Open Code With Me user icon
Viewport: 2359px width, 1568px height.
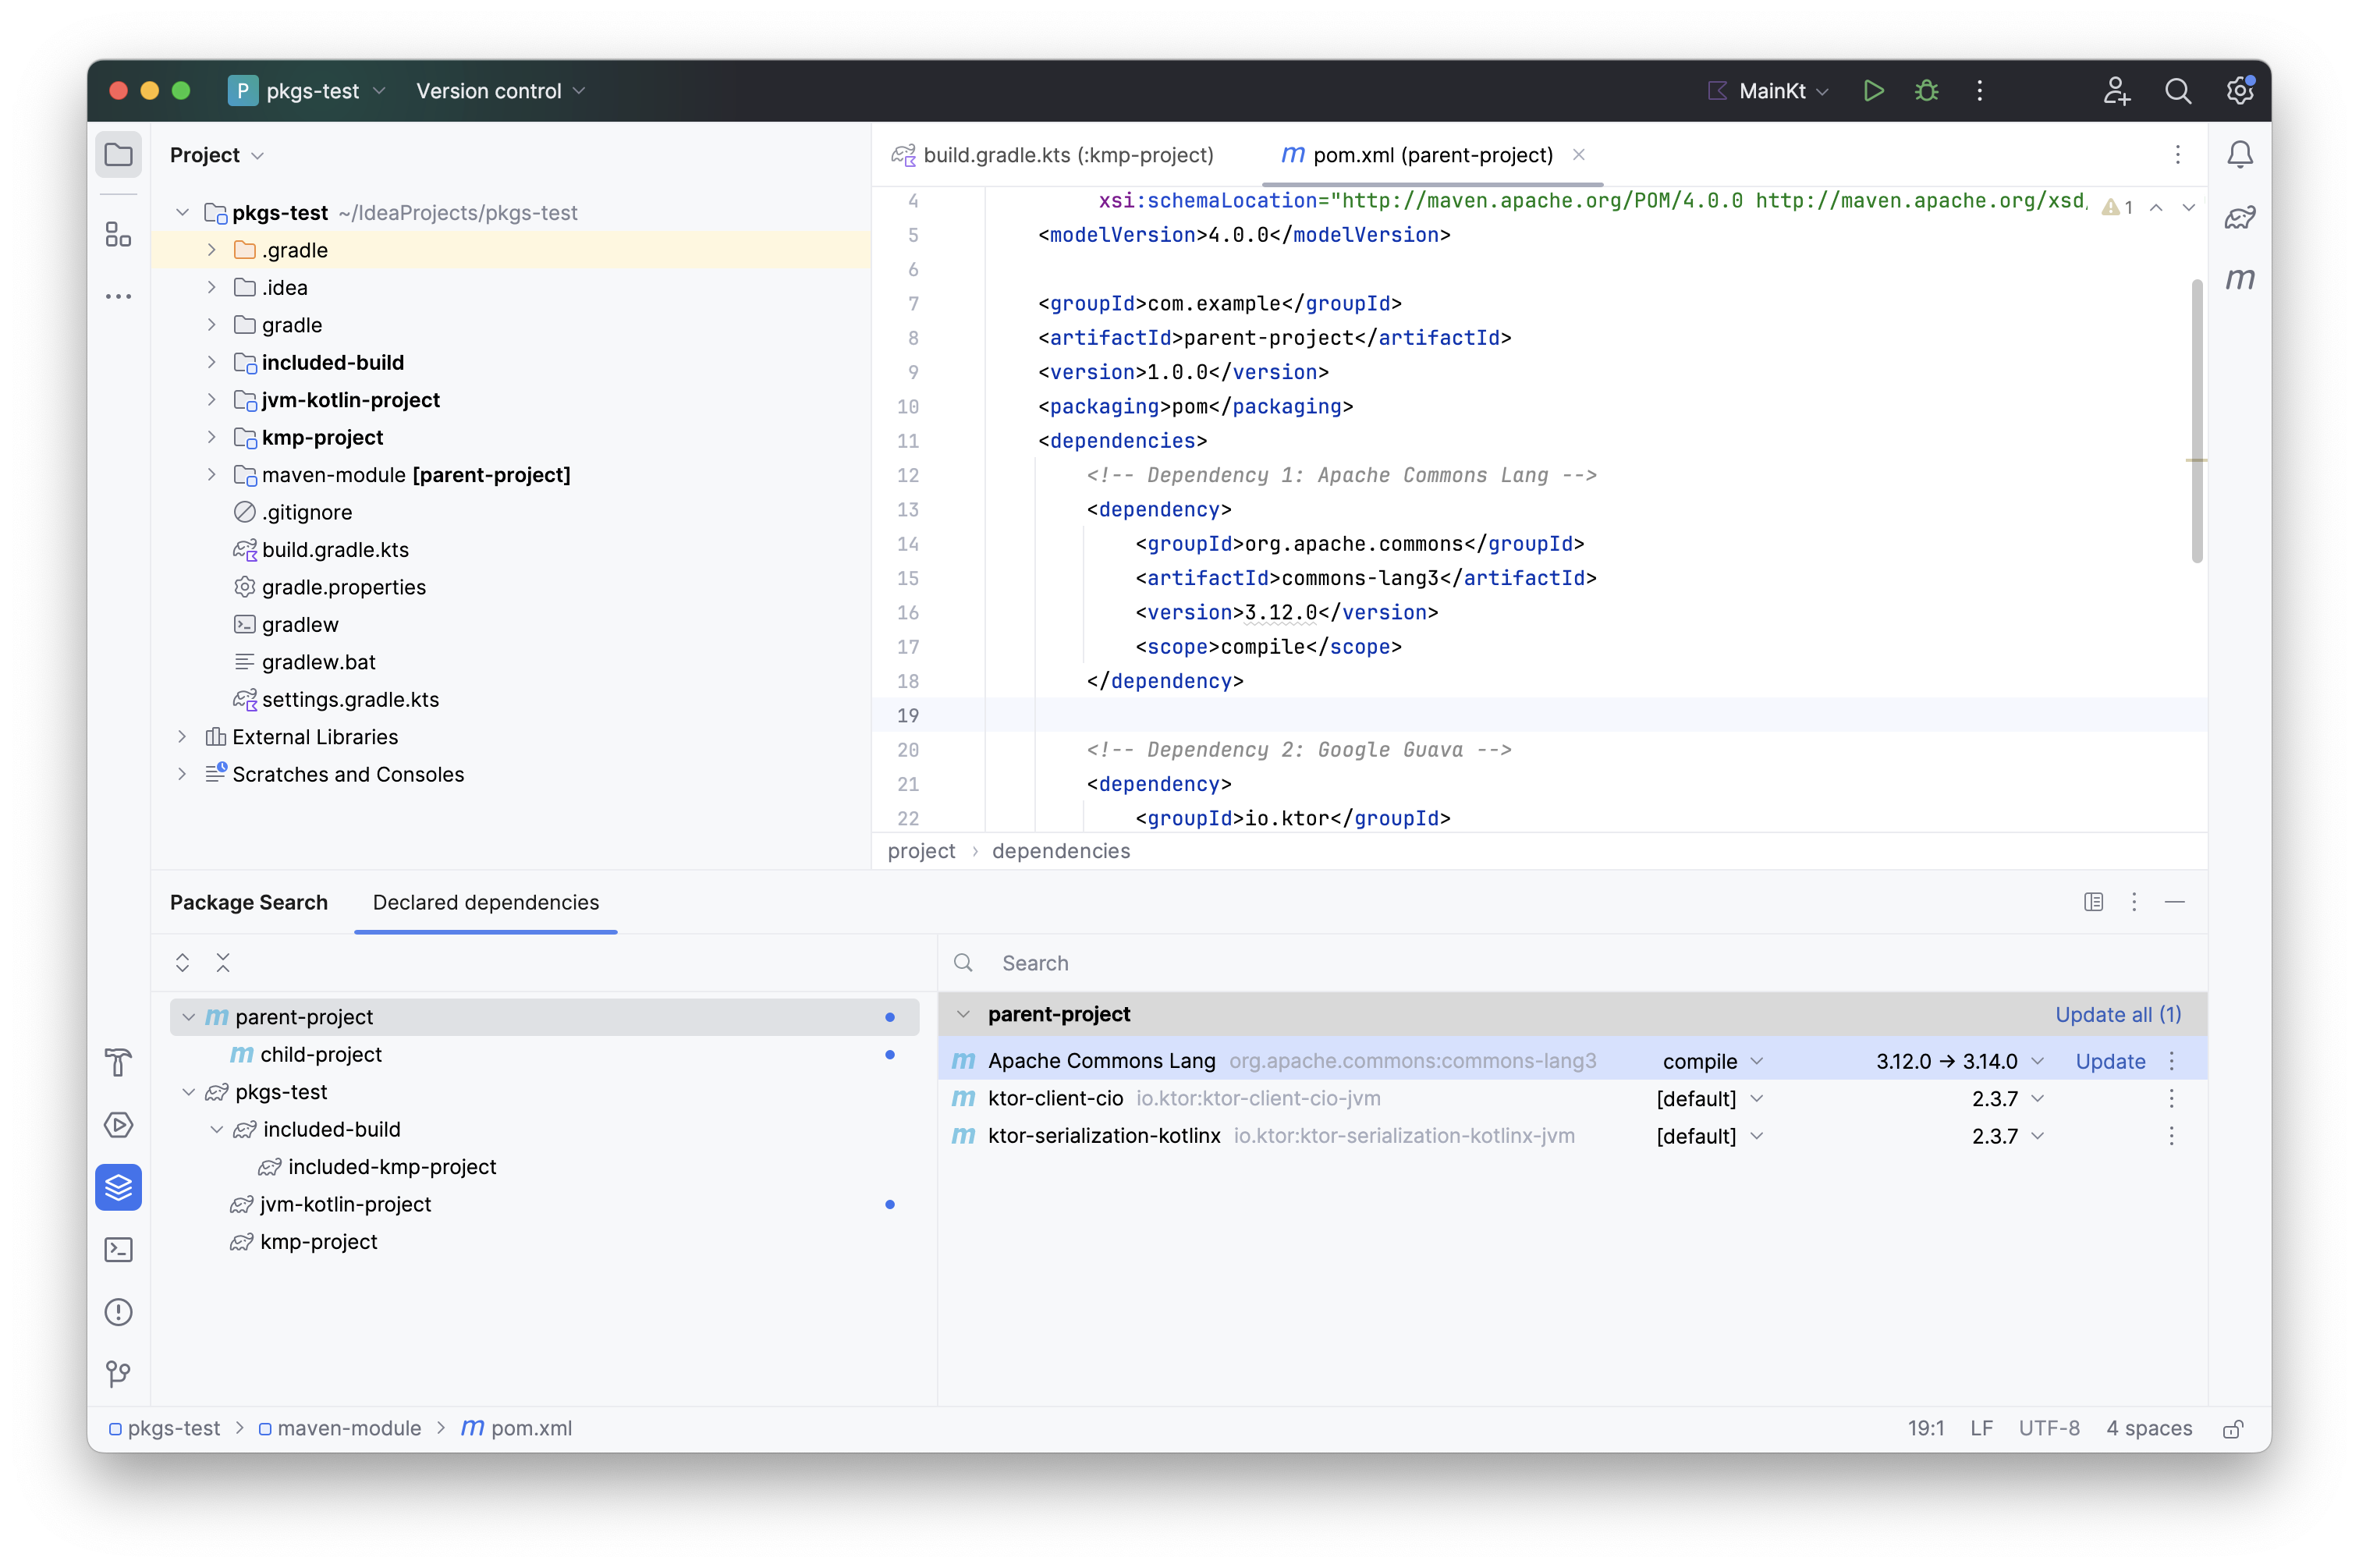pyautogui.click(x=2116, y=91)
